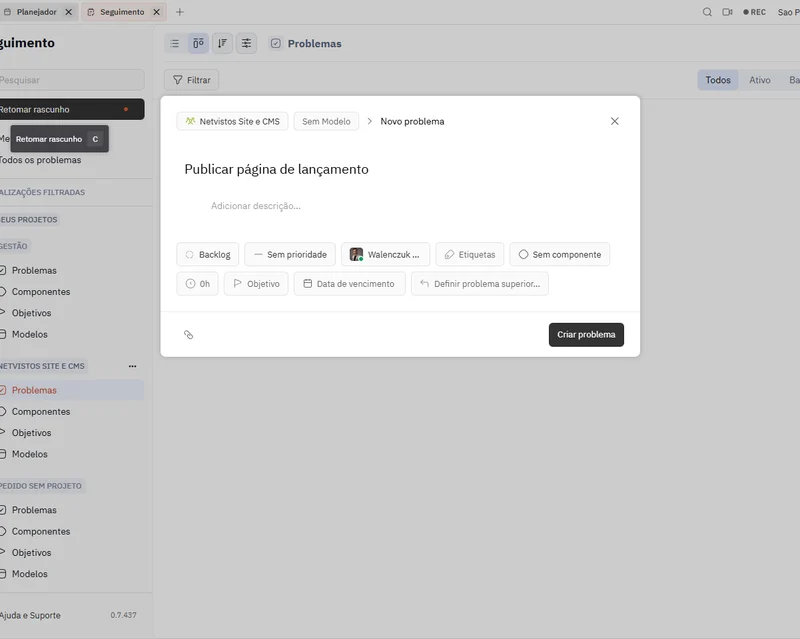Open a new tab with plus icon
Viewport: 800px width, 639px height.
coord(180,12)
